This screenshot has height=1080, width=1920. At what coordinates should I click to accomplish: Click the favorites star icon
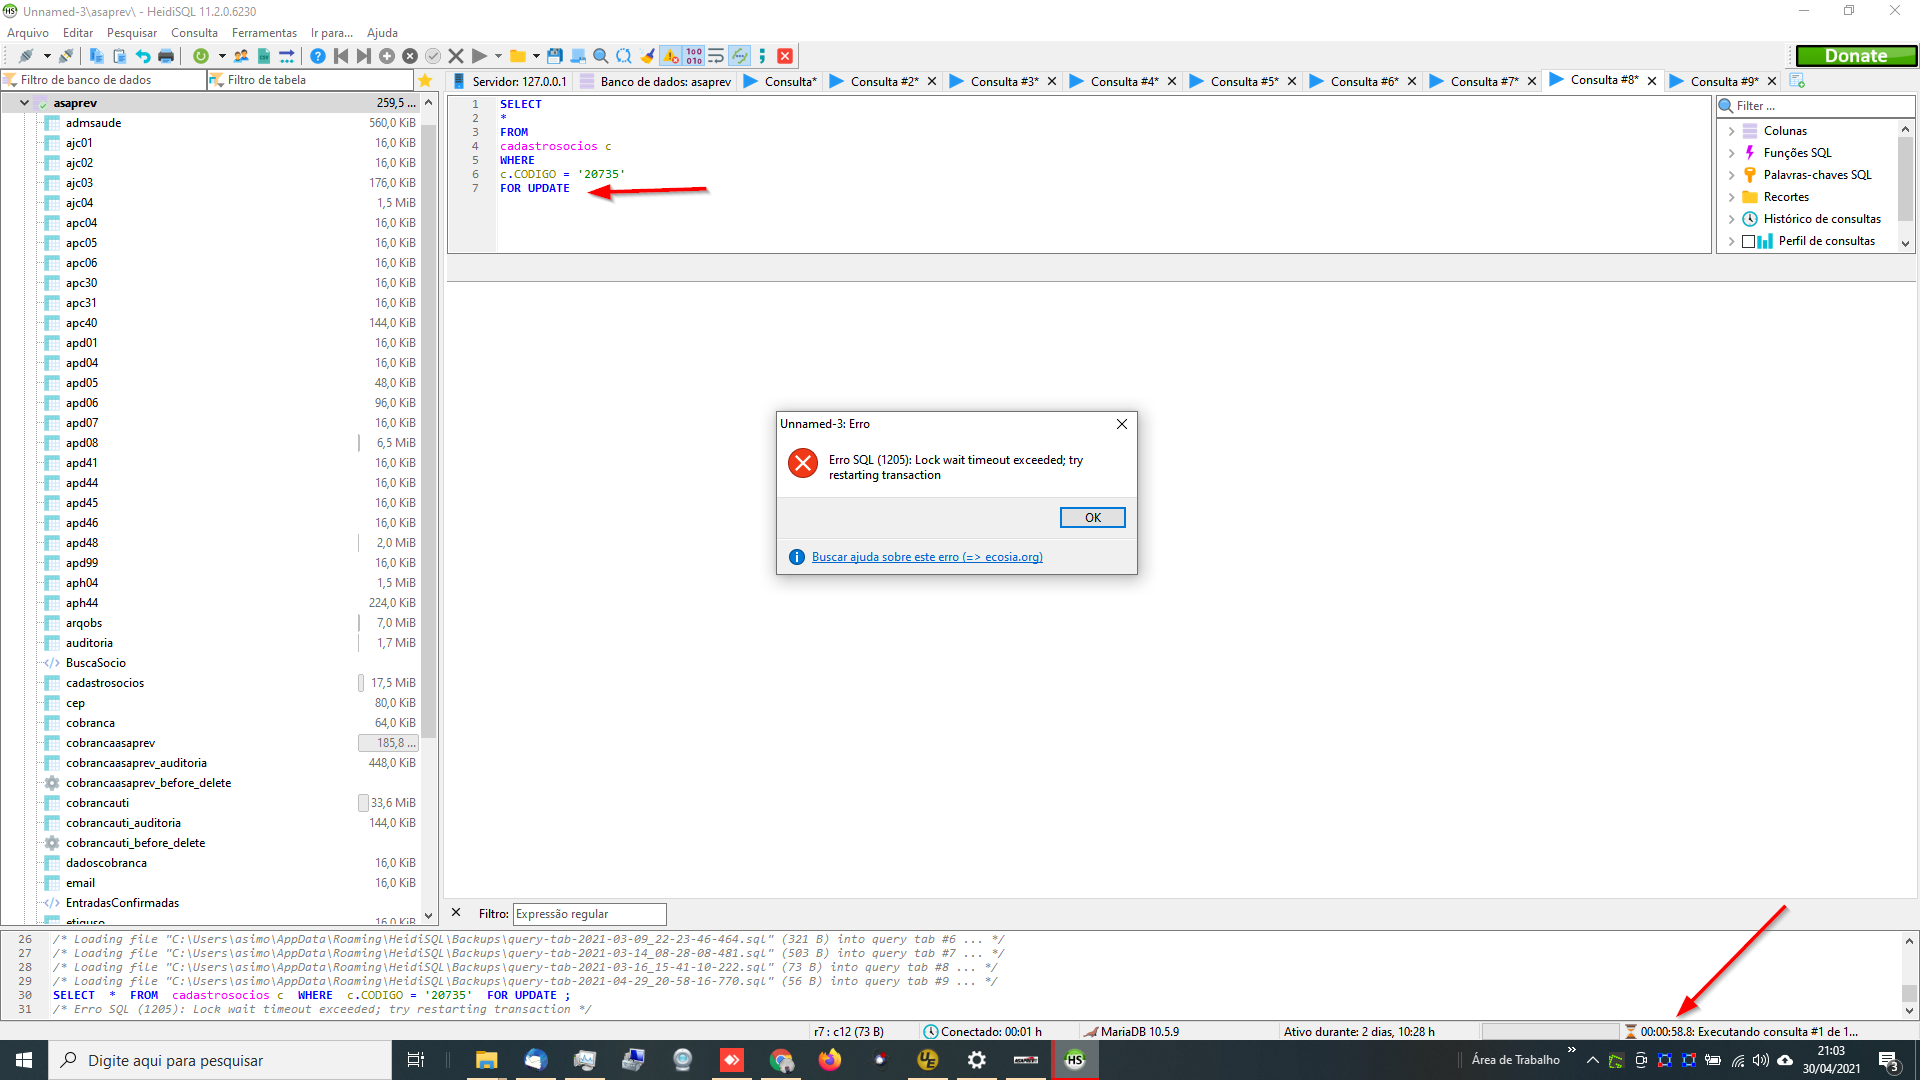pos(425,80)
